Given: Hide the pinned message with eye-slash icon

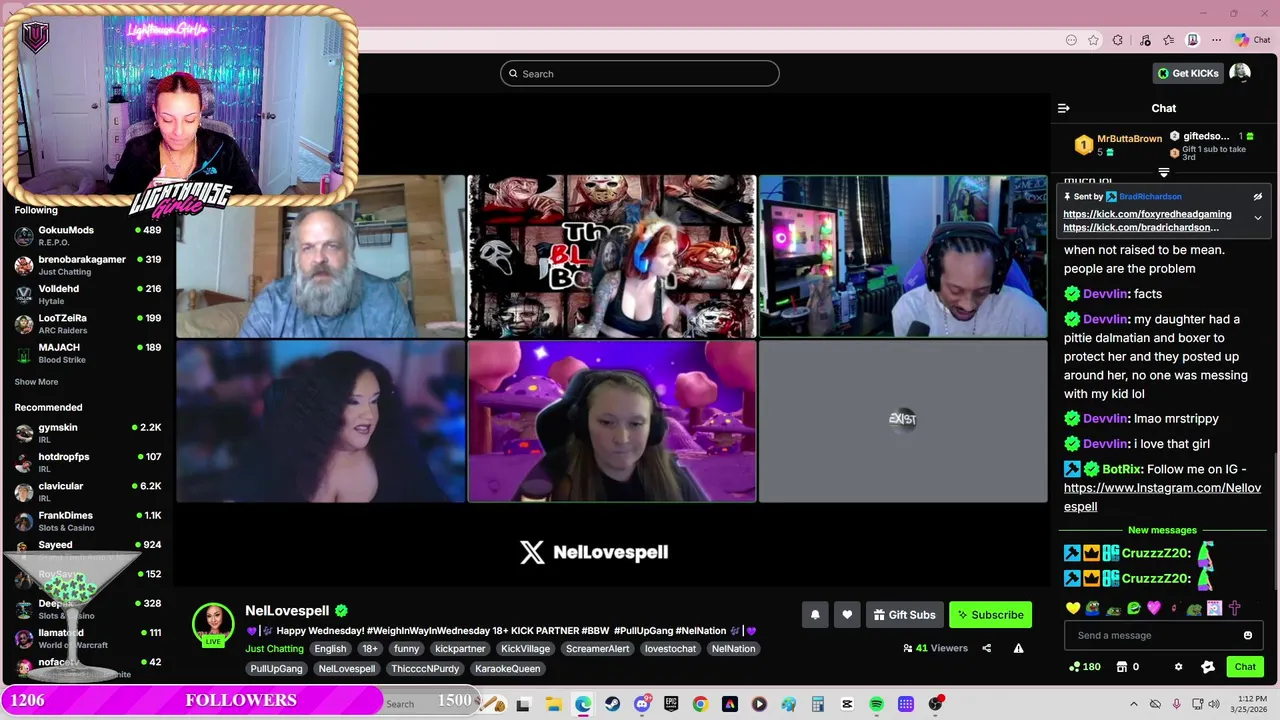Looking at the screenshot, I should (1258, 197).
